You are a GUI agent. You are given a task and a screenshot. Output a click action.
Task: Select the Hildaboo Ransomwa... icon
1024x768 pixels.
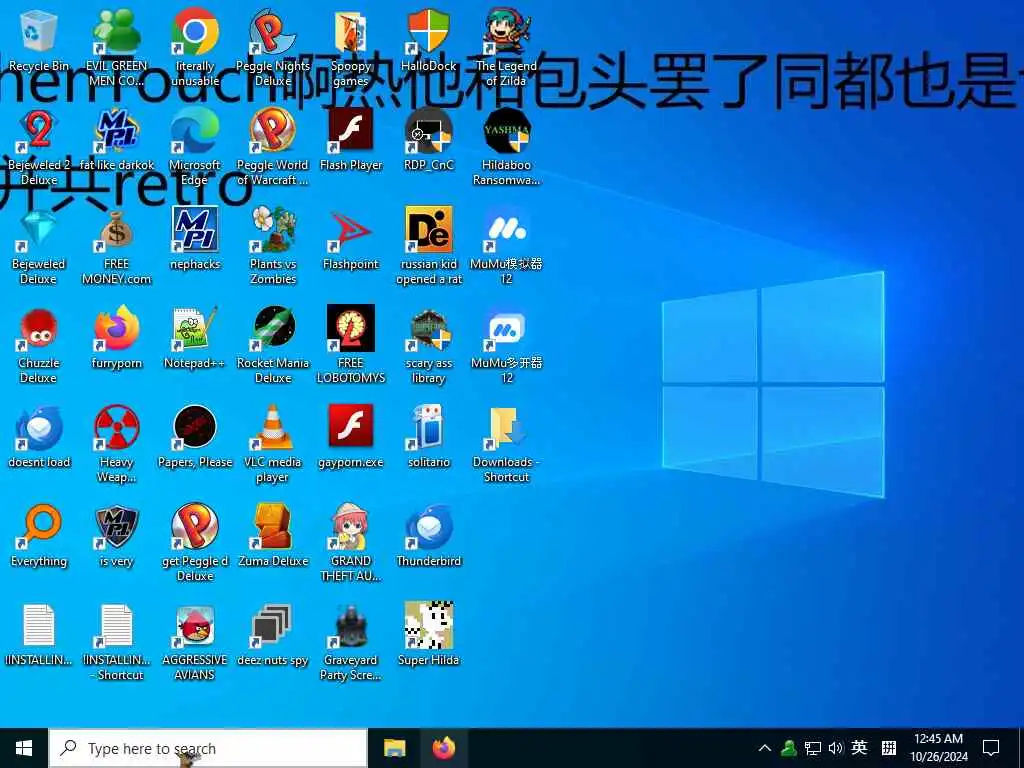(x=507, y=131)
